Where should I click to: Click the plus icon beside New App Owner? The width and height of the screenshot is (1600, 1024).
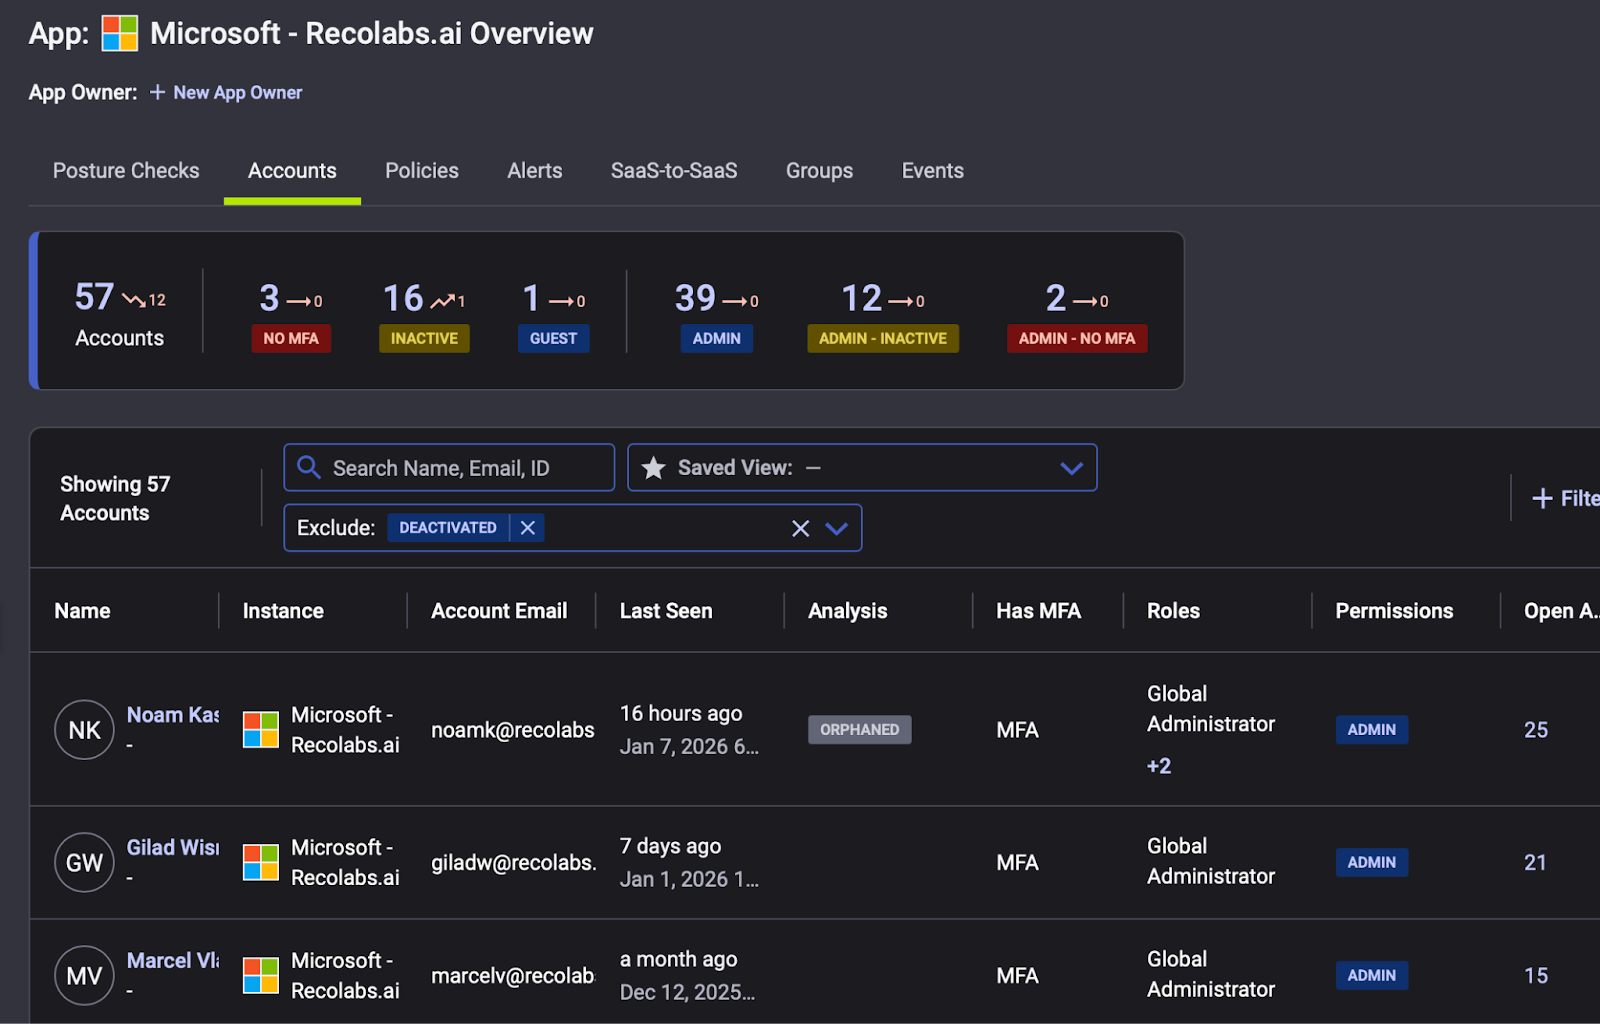coord(158,92)
